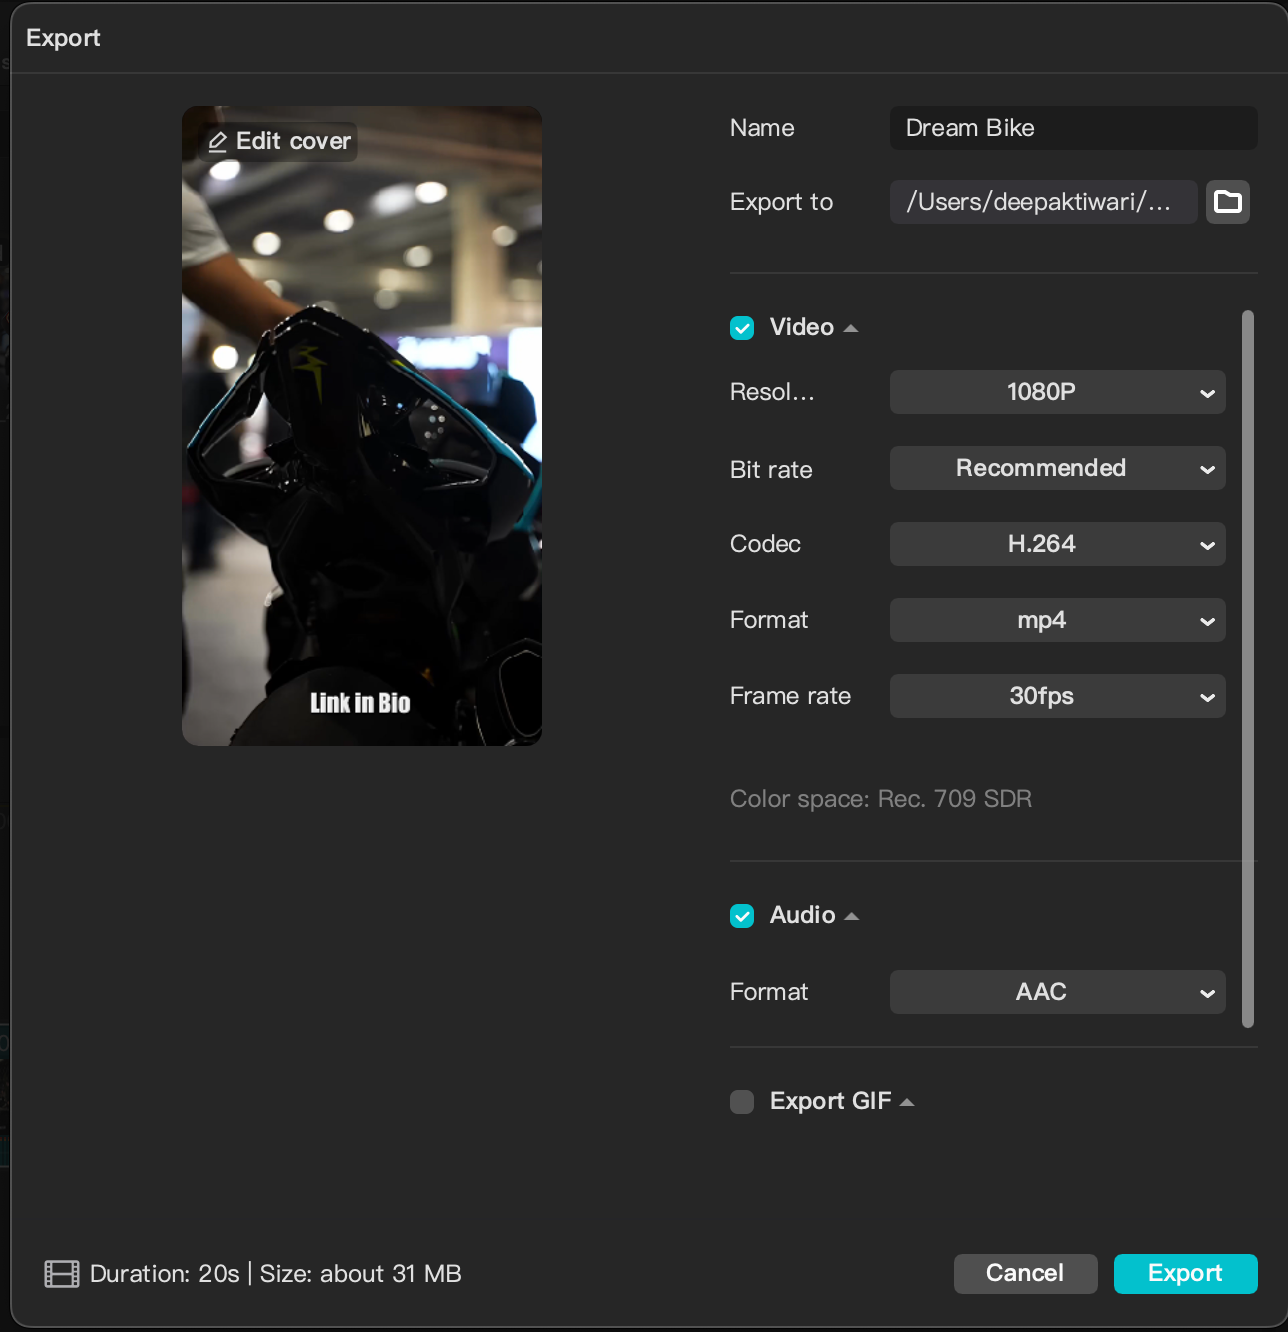
Task: Open the video Format dropdown showing mp4
Action: pos(1057,620)
